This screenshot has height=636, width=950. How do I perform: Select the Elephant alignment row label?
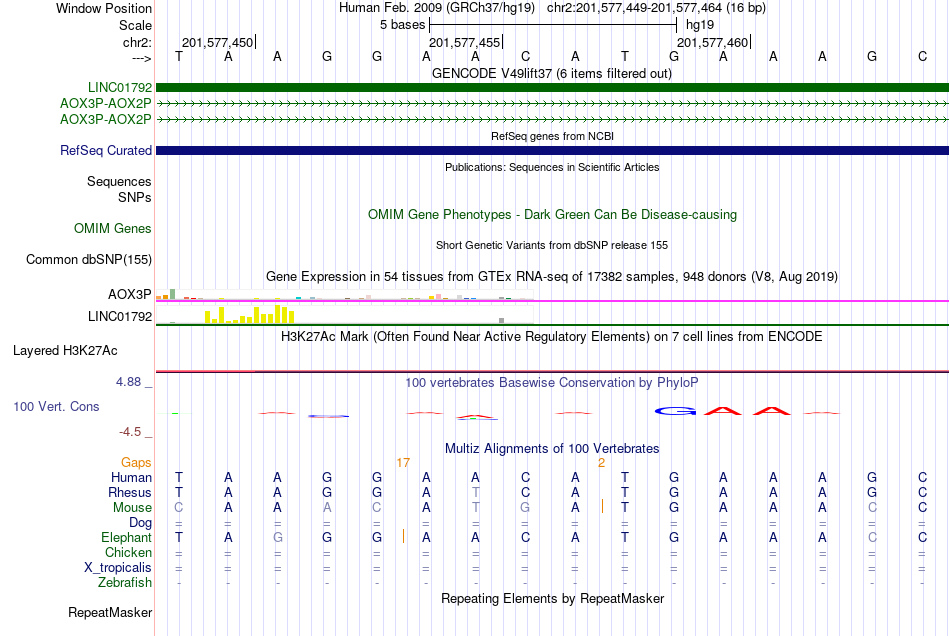pyautogui.click(x=126, y=537)
